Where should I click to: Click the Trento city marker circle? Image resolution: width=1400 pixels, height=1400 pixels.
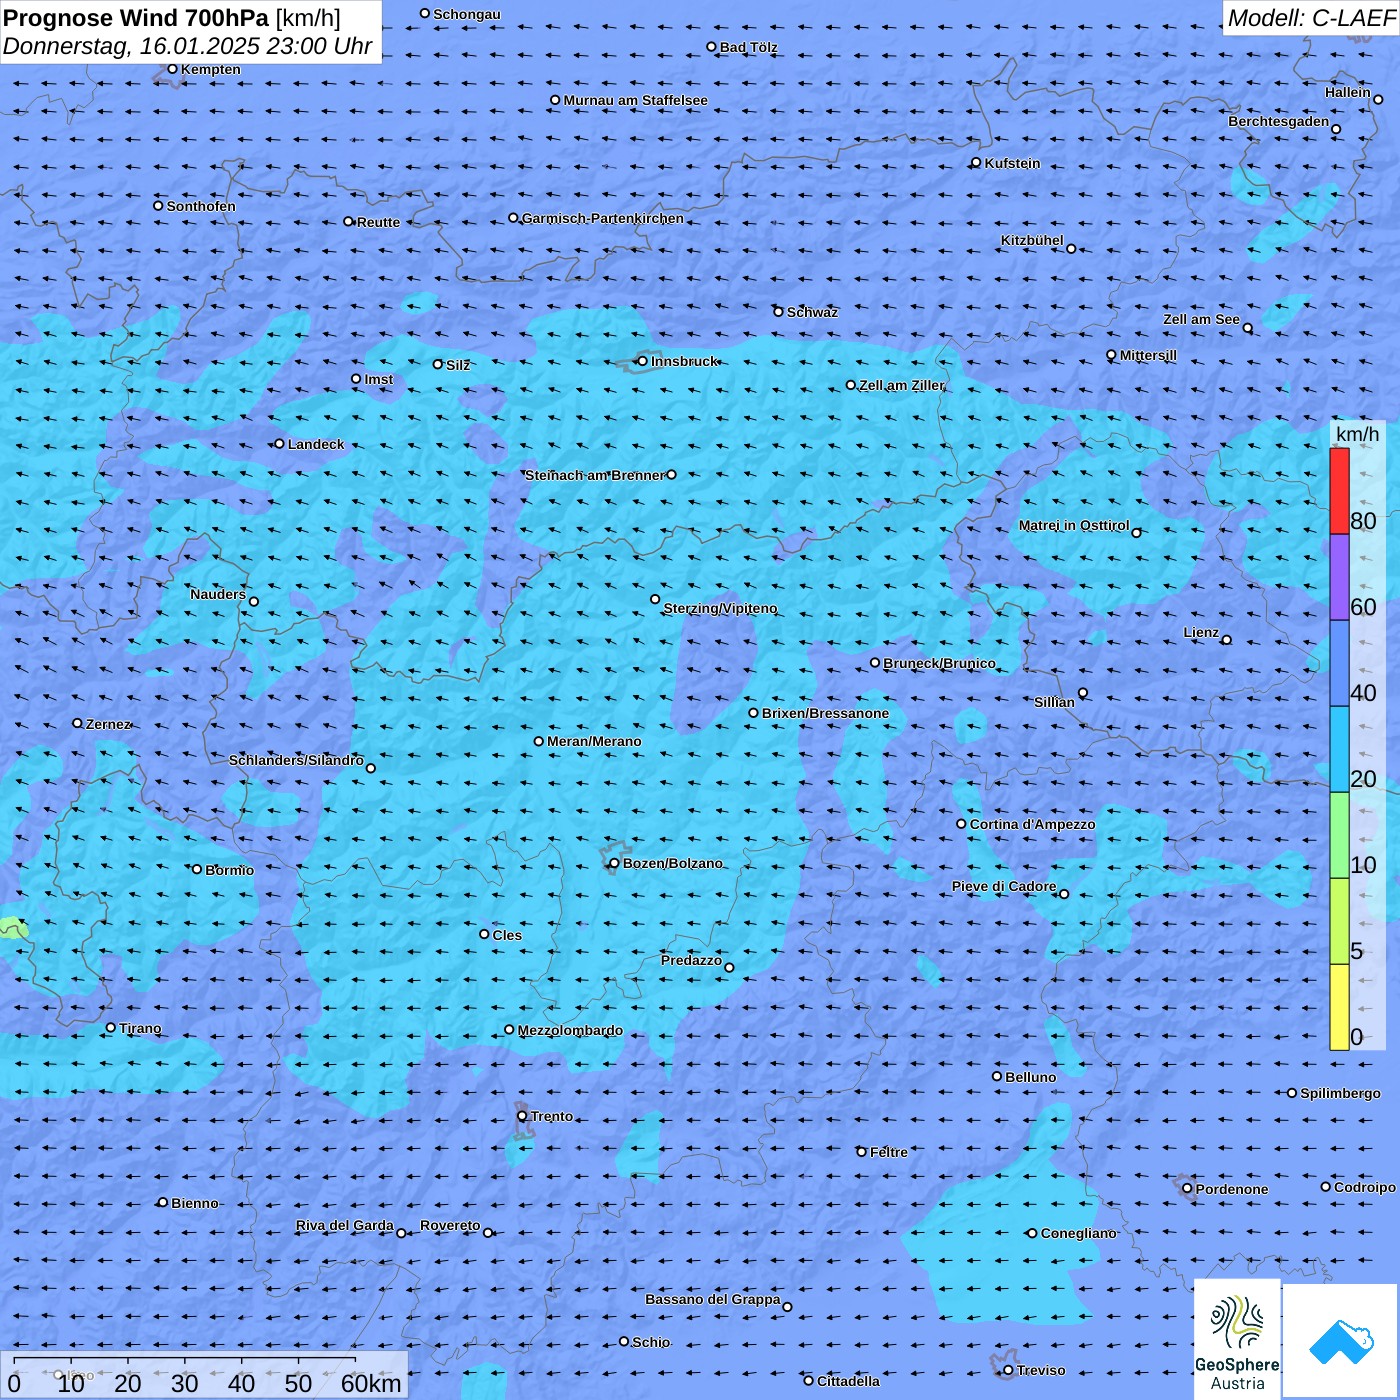[x=522, y=1116]
